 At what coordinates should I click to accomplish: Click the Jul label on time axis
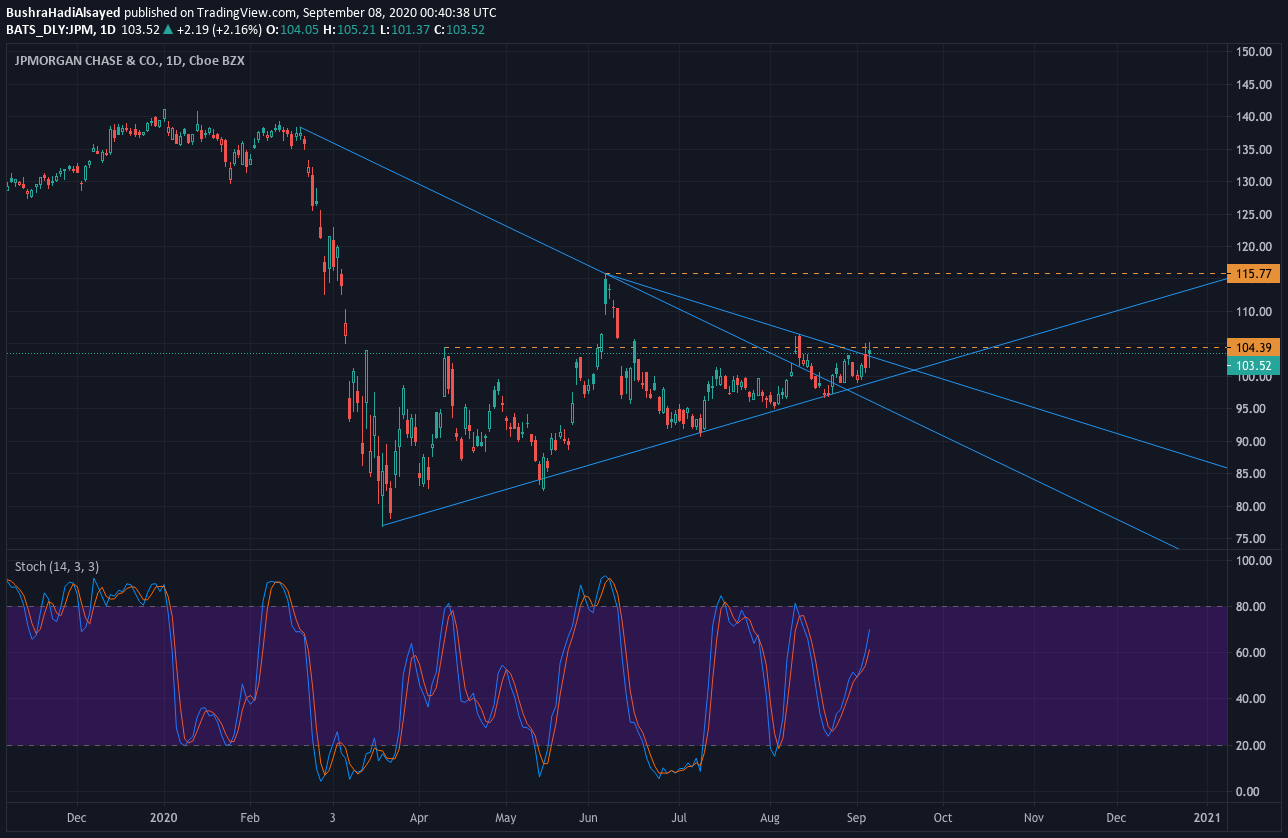click(678, 817)
